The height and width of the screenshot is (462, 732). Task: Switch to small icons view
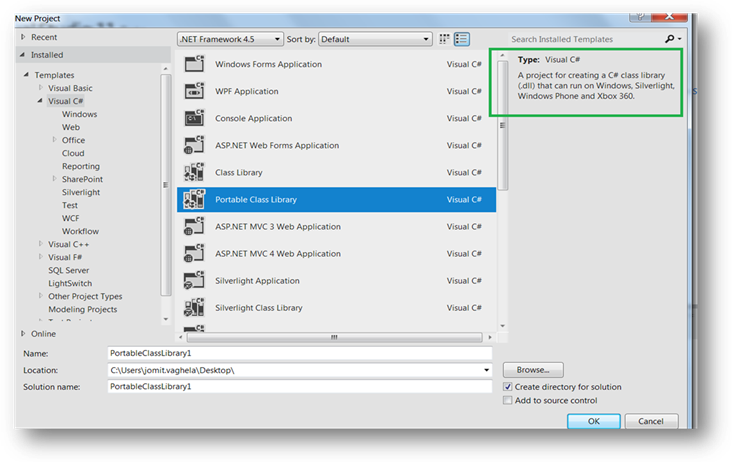(x=444, y=39)
